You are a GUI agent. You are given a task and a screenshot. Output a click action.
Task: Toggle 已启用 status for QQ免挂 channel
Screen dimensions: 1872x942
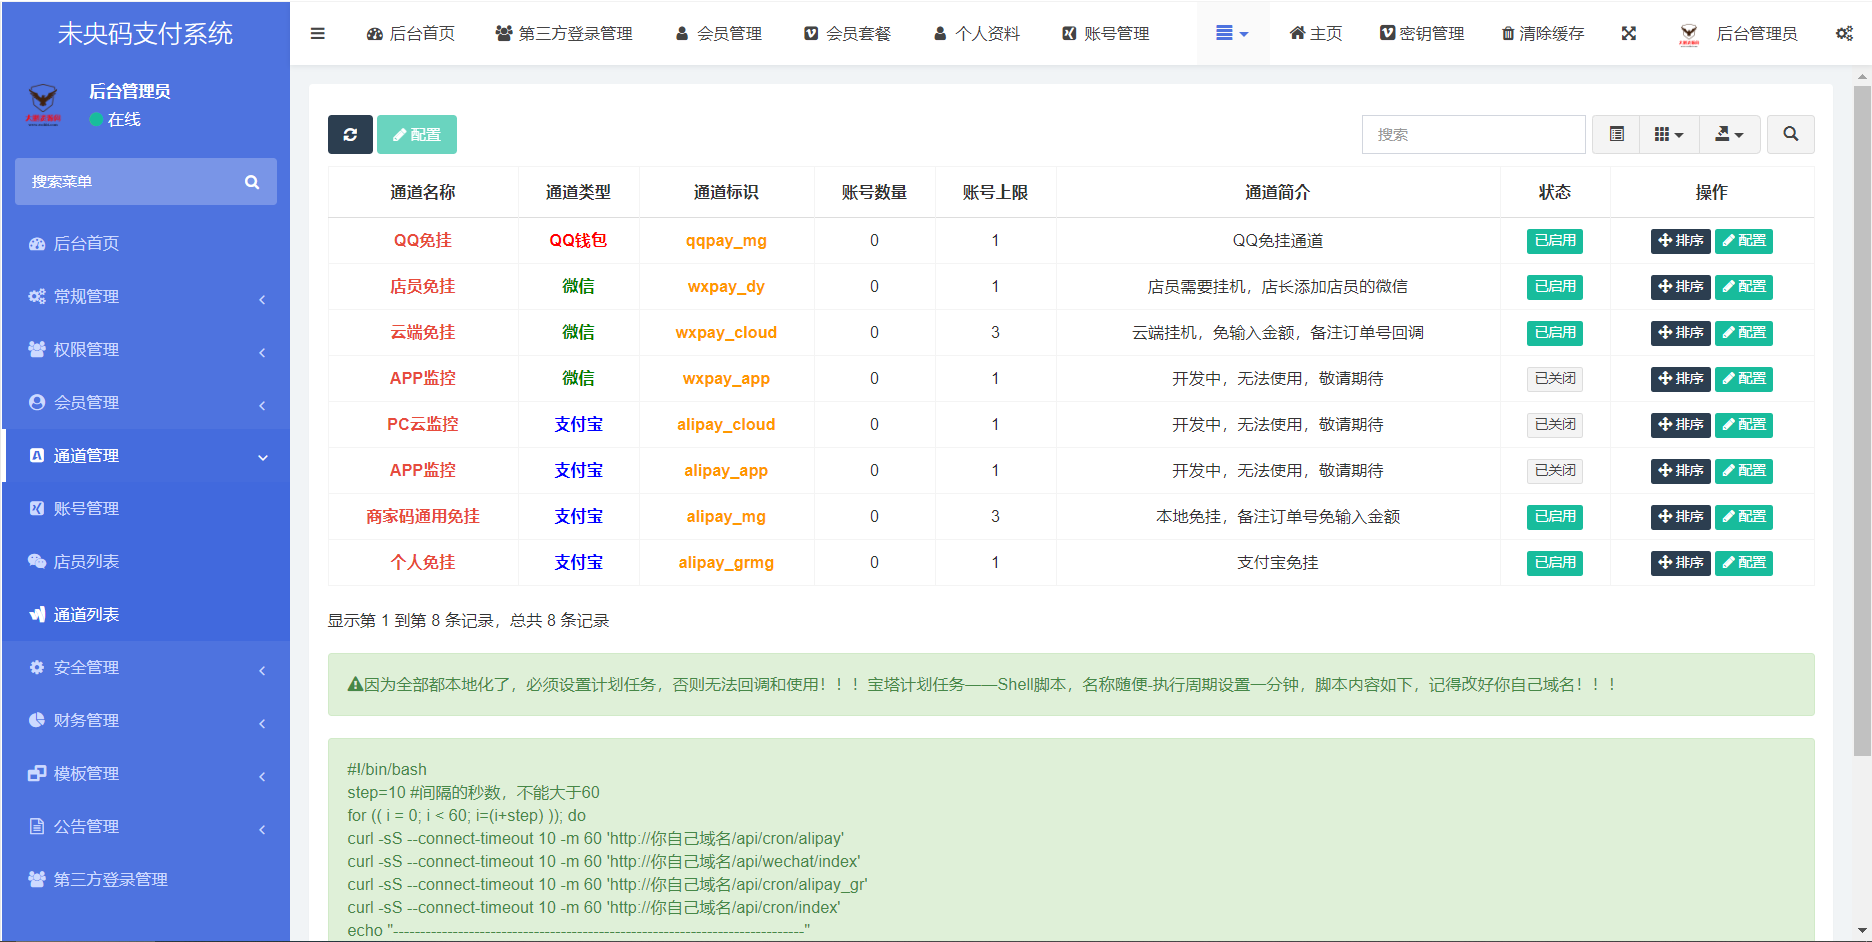[1554, 241]
